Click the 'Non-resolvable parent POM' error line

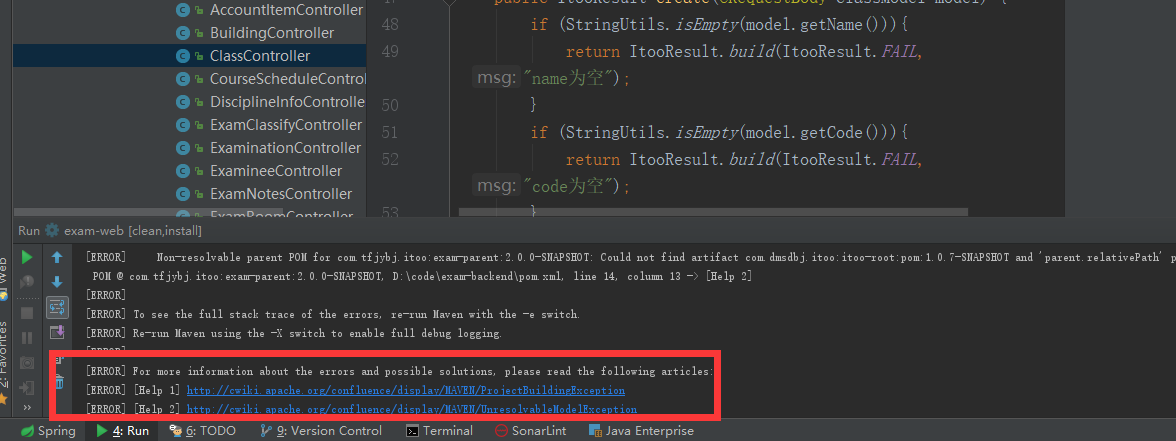630,257
